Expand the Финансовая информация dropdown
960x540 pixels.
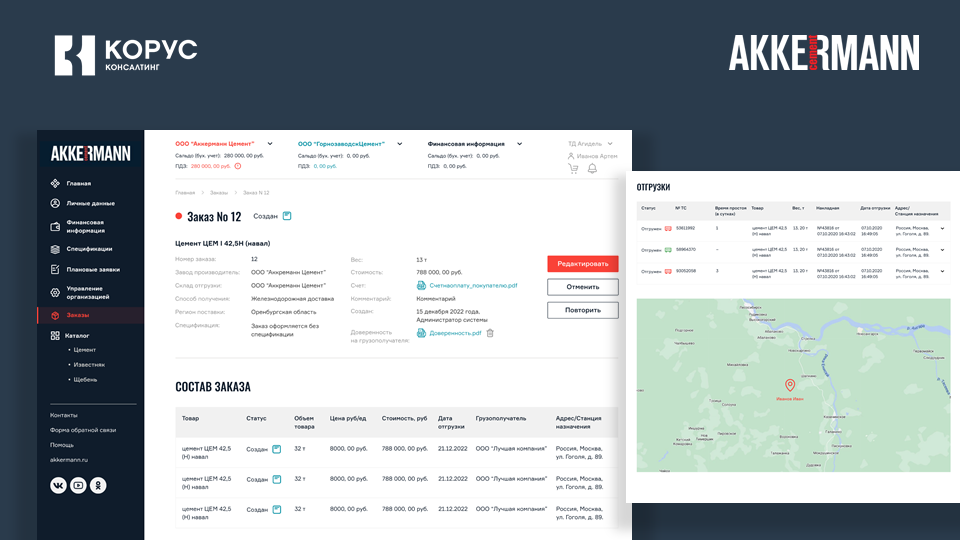click(x=519, y=144)
